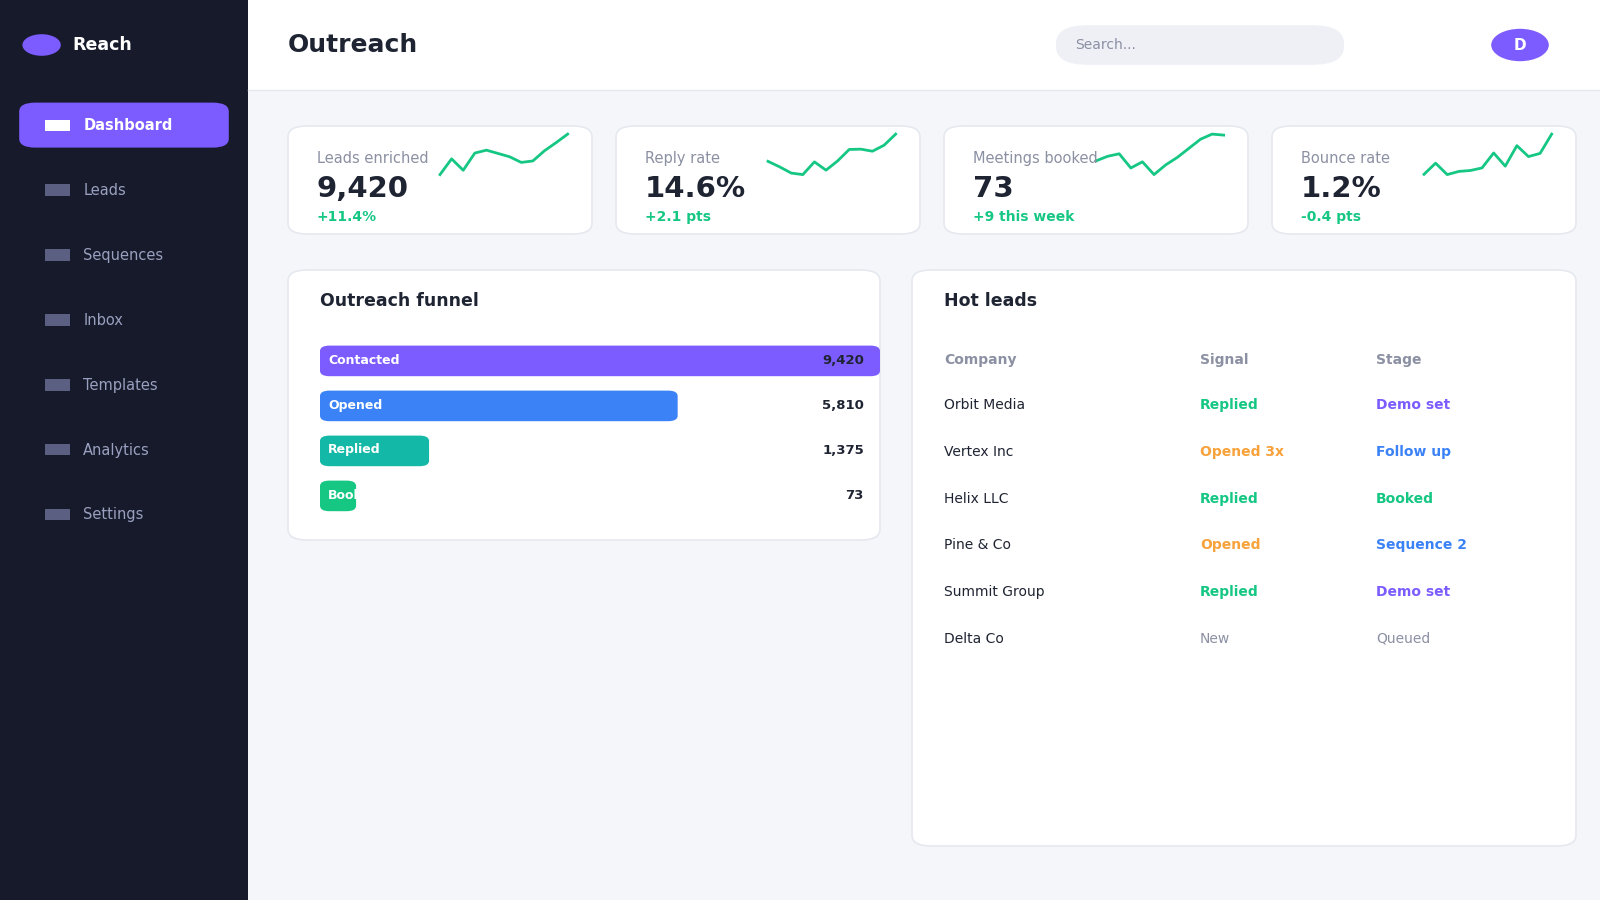Click the Templates sidebar icon
The image size is (1600, 900).
point(57,385)
